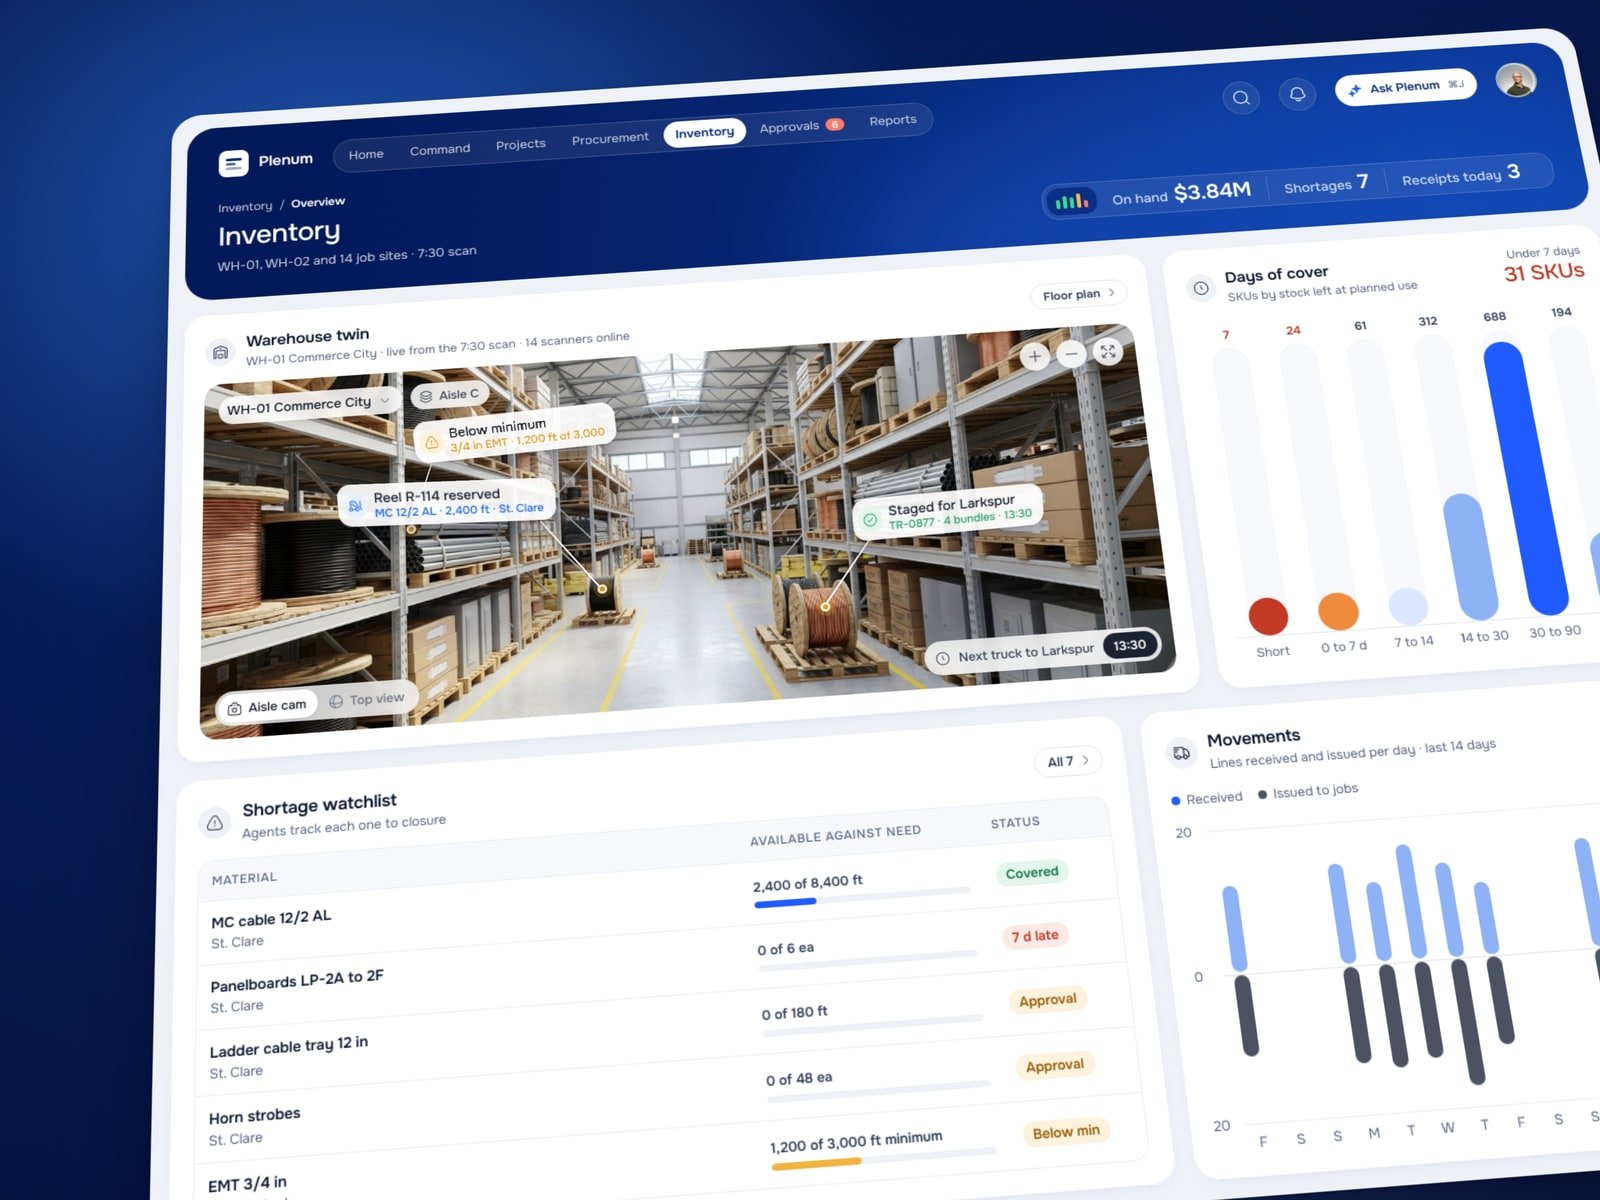Click Next truck to Larkspur chip
Image resolution: width=1600 pixels, height=1200 pixels.
pyautogui.click(x=1043, y=651)
